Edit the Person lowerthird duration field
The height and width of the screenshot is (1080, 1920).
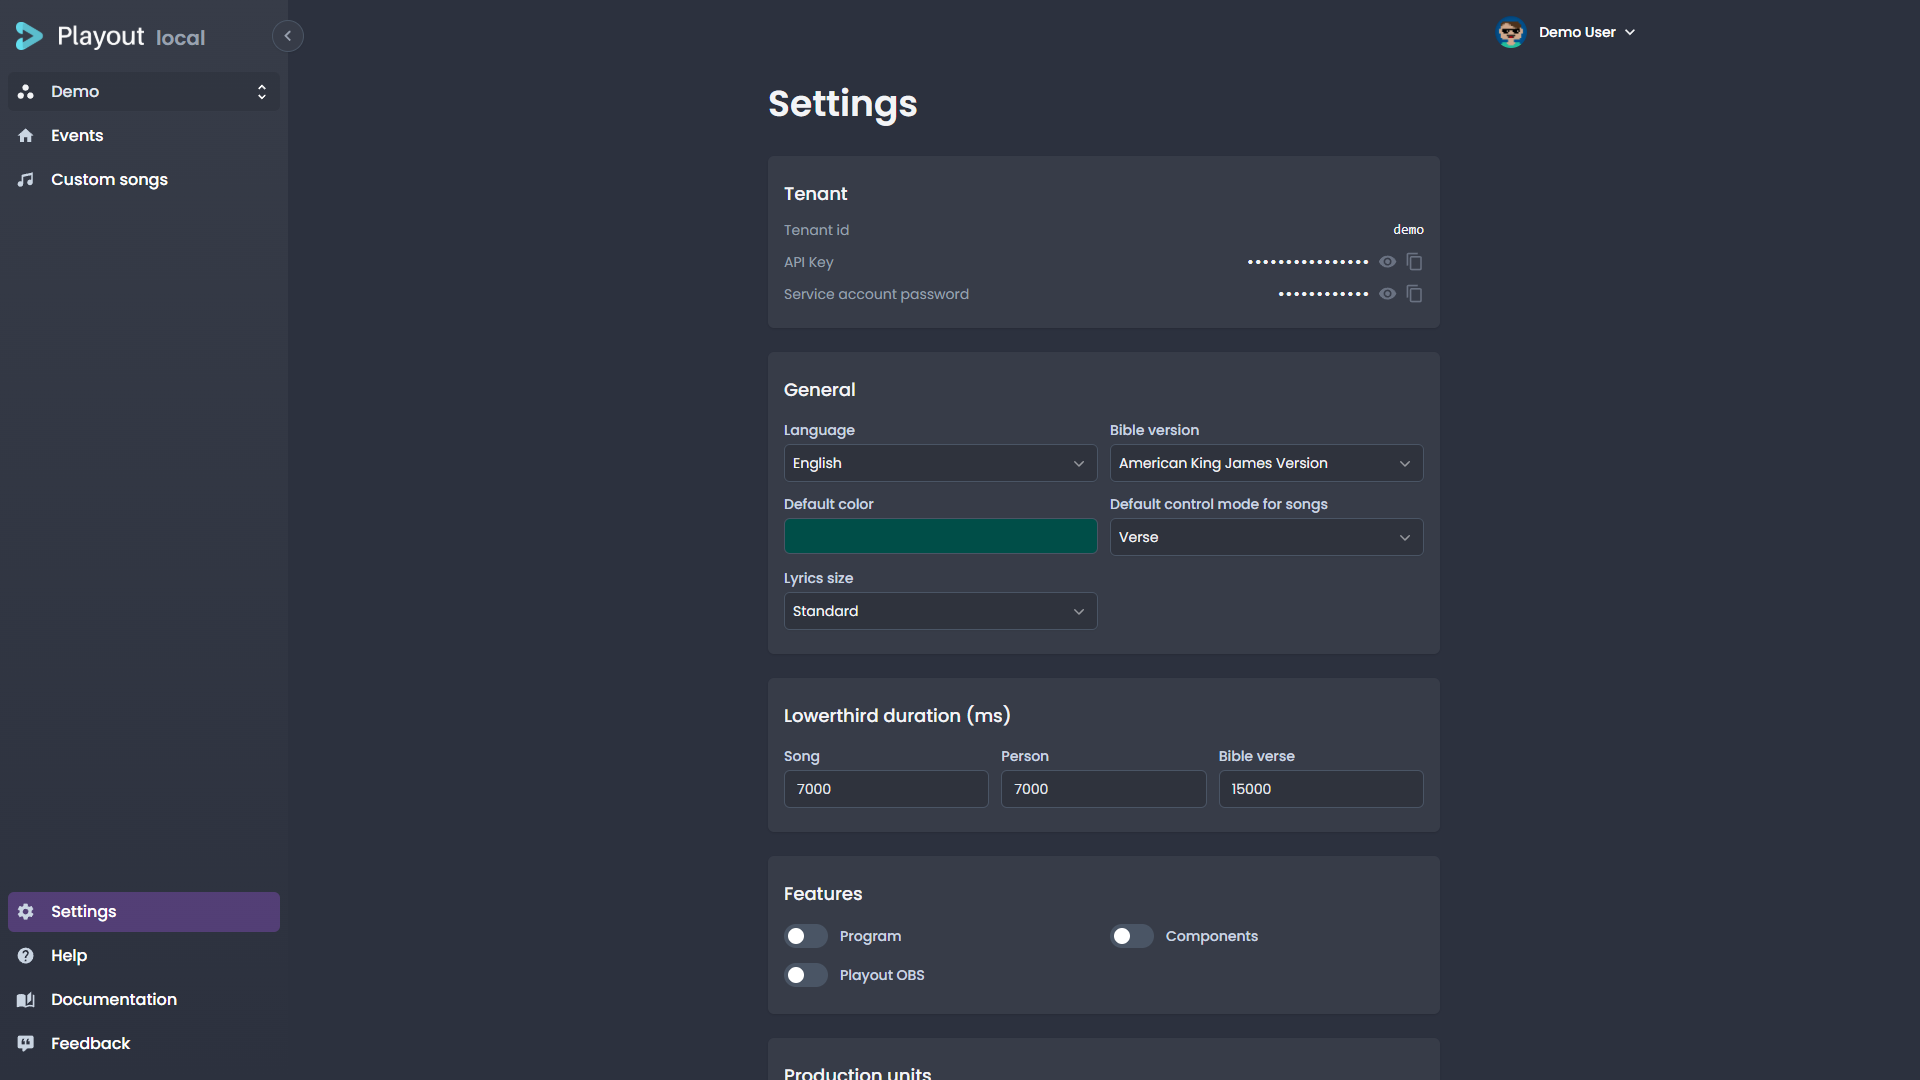pos(1103,789)
